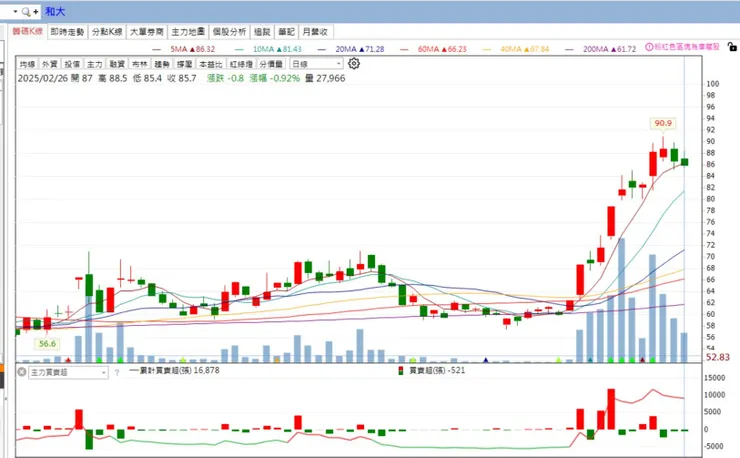Toggle the 外資 overlay button
This screenshot has width=740, height=458.
tap(50, 64)
